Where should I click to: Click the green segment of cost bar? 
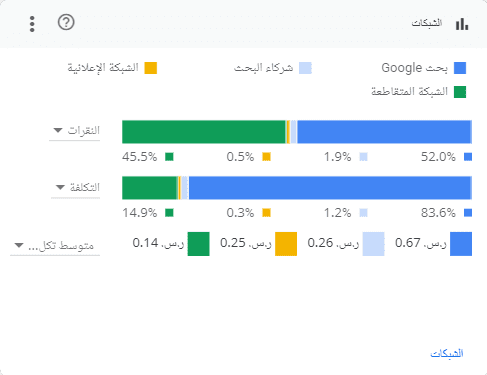tap(149, 188)
